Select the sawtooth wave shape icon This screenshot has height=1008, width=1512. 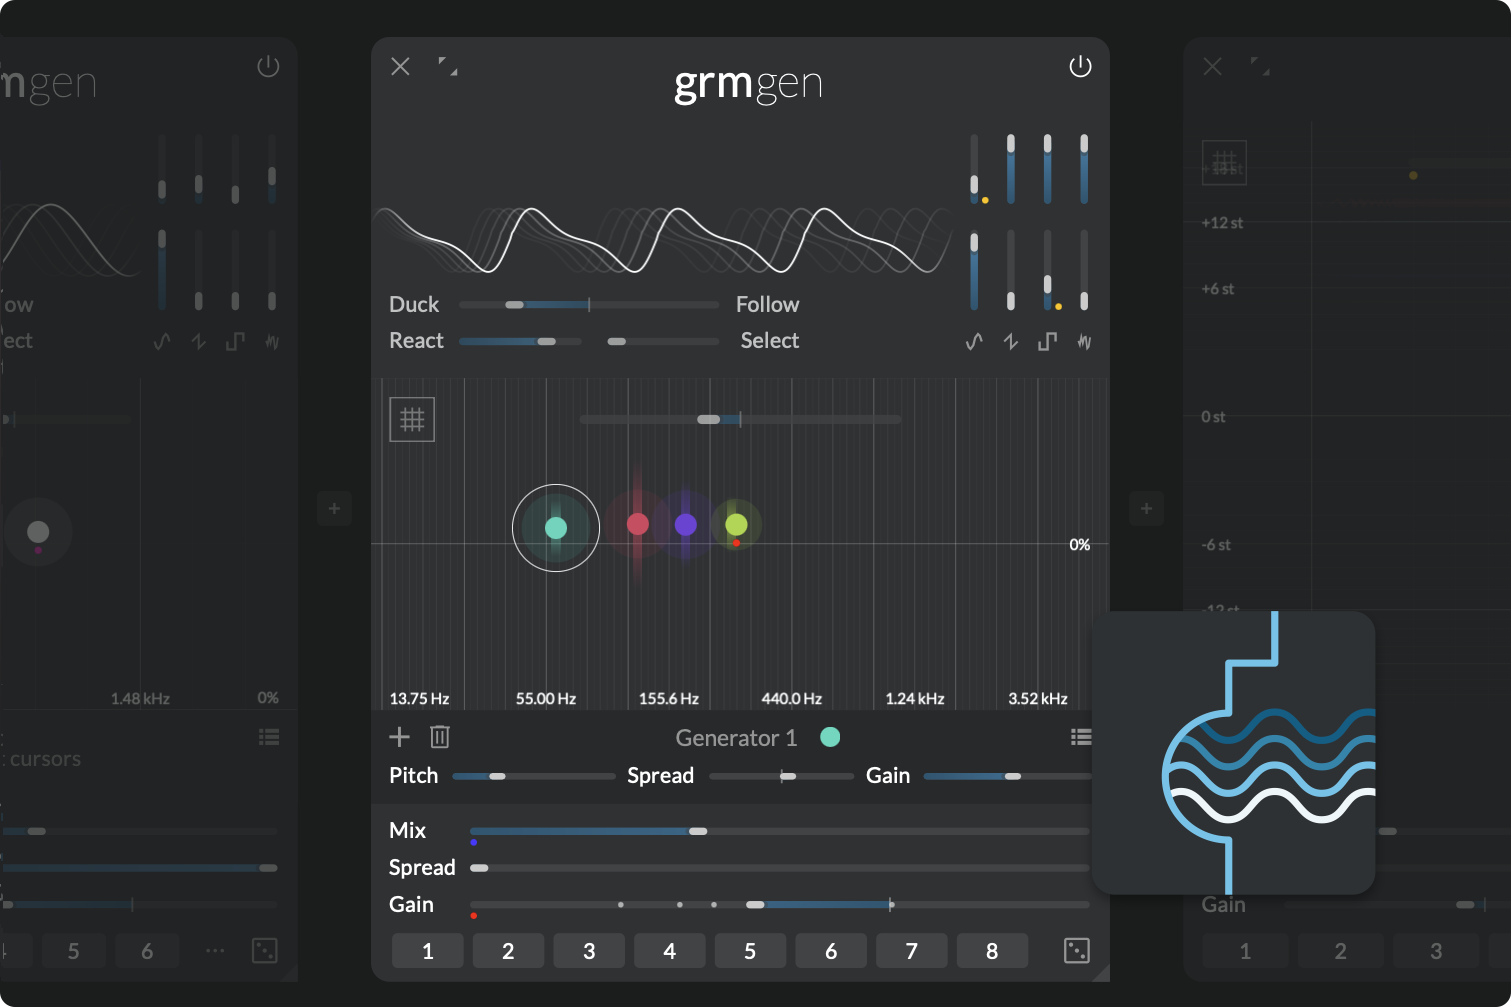point(1011,342)
